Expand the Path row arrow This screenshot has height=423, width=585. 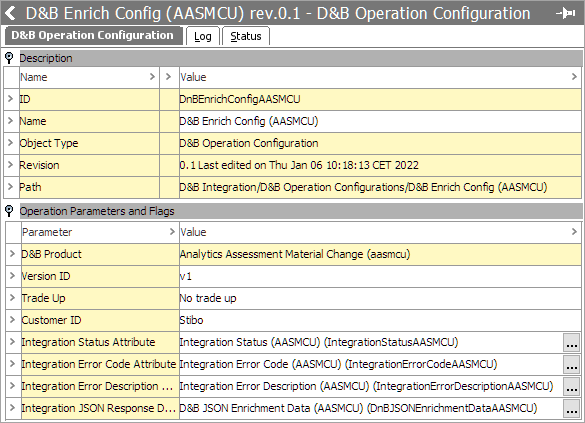10,187
